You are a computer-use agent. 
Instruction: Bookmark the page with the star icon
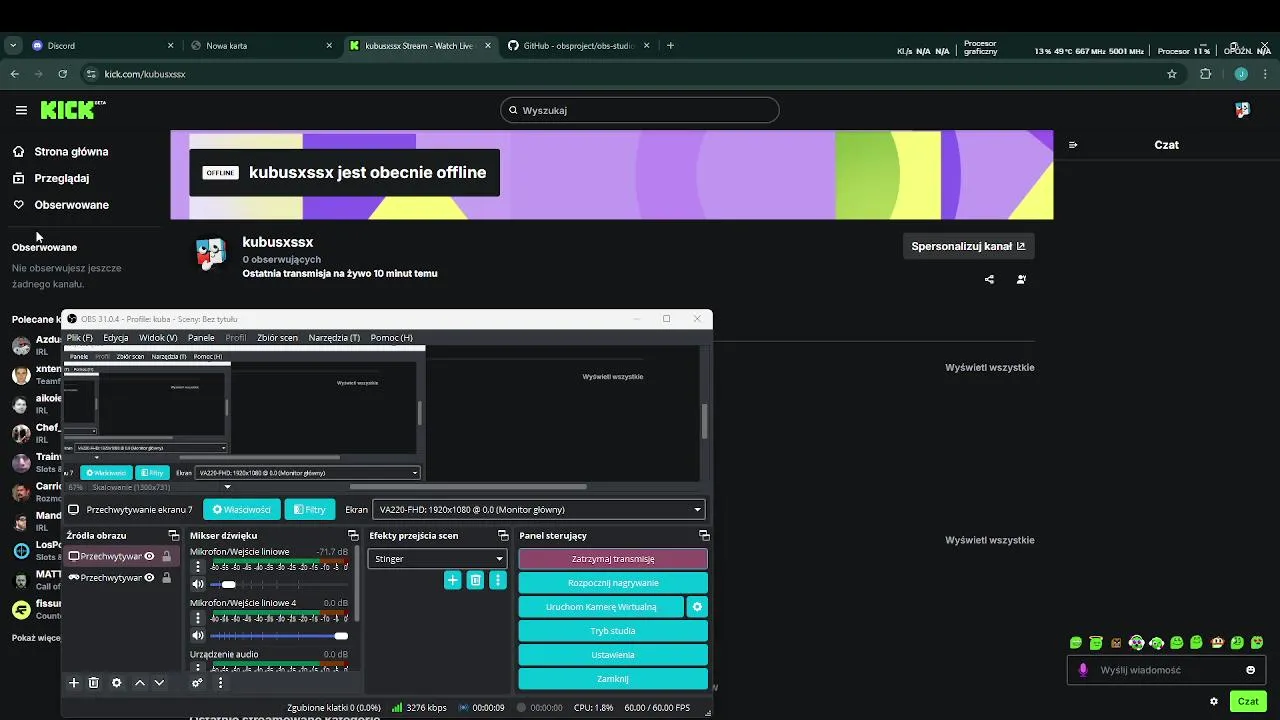1172,74
